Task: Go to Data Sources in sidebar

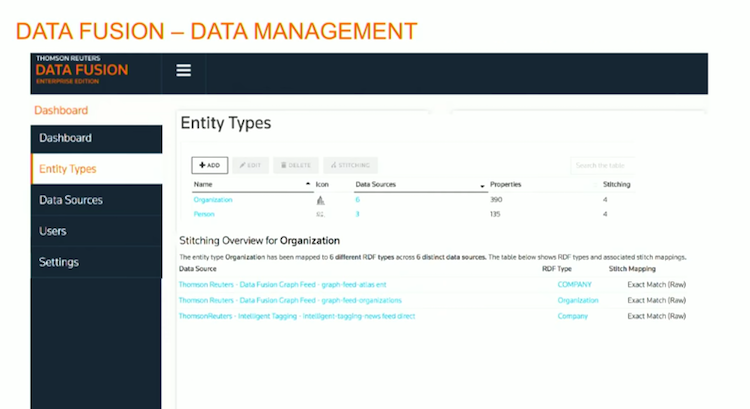Action: tap(96, 200)
